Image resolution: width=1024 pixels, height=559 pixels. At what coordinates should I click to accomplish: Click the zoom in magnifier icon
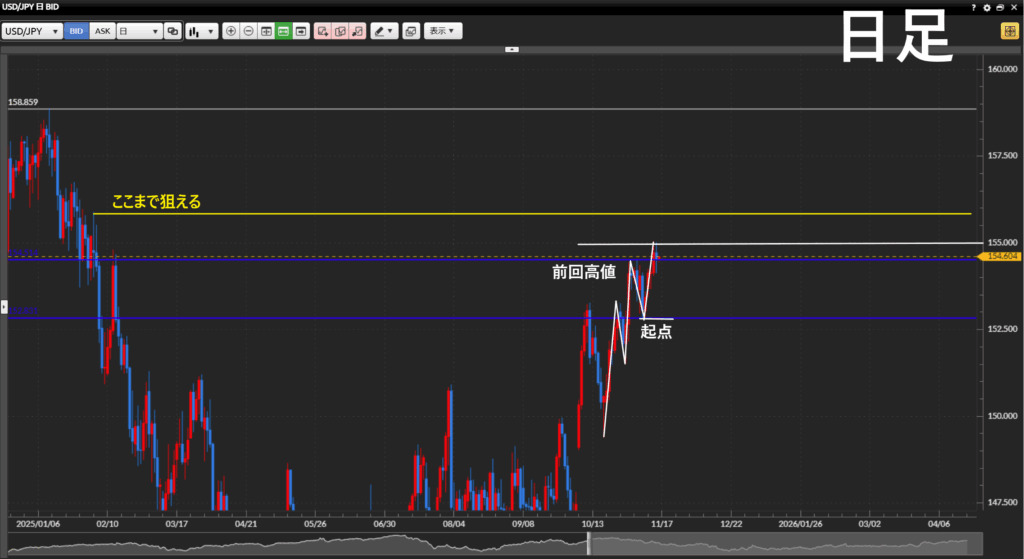pyautogui.click(x=231, y=31)
